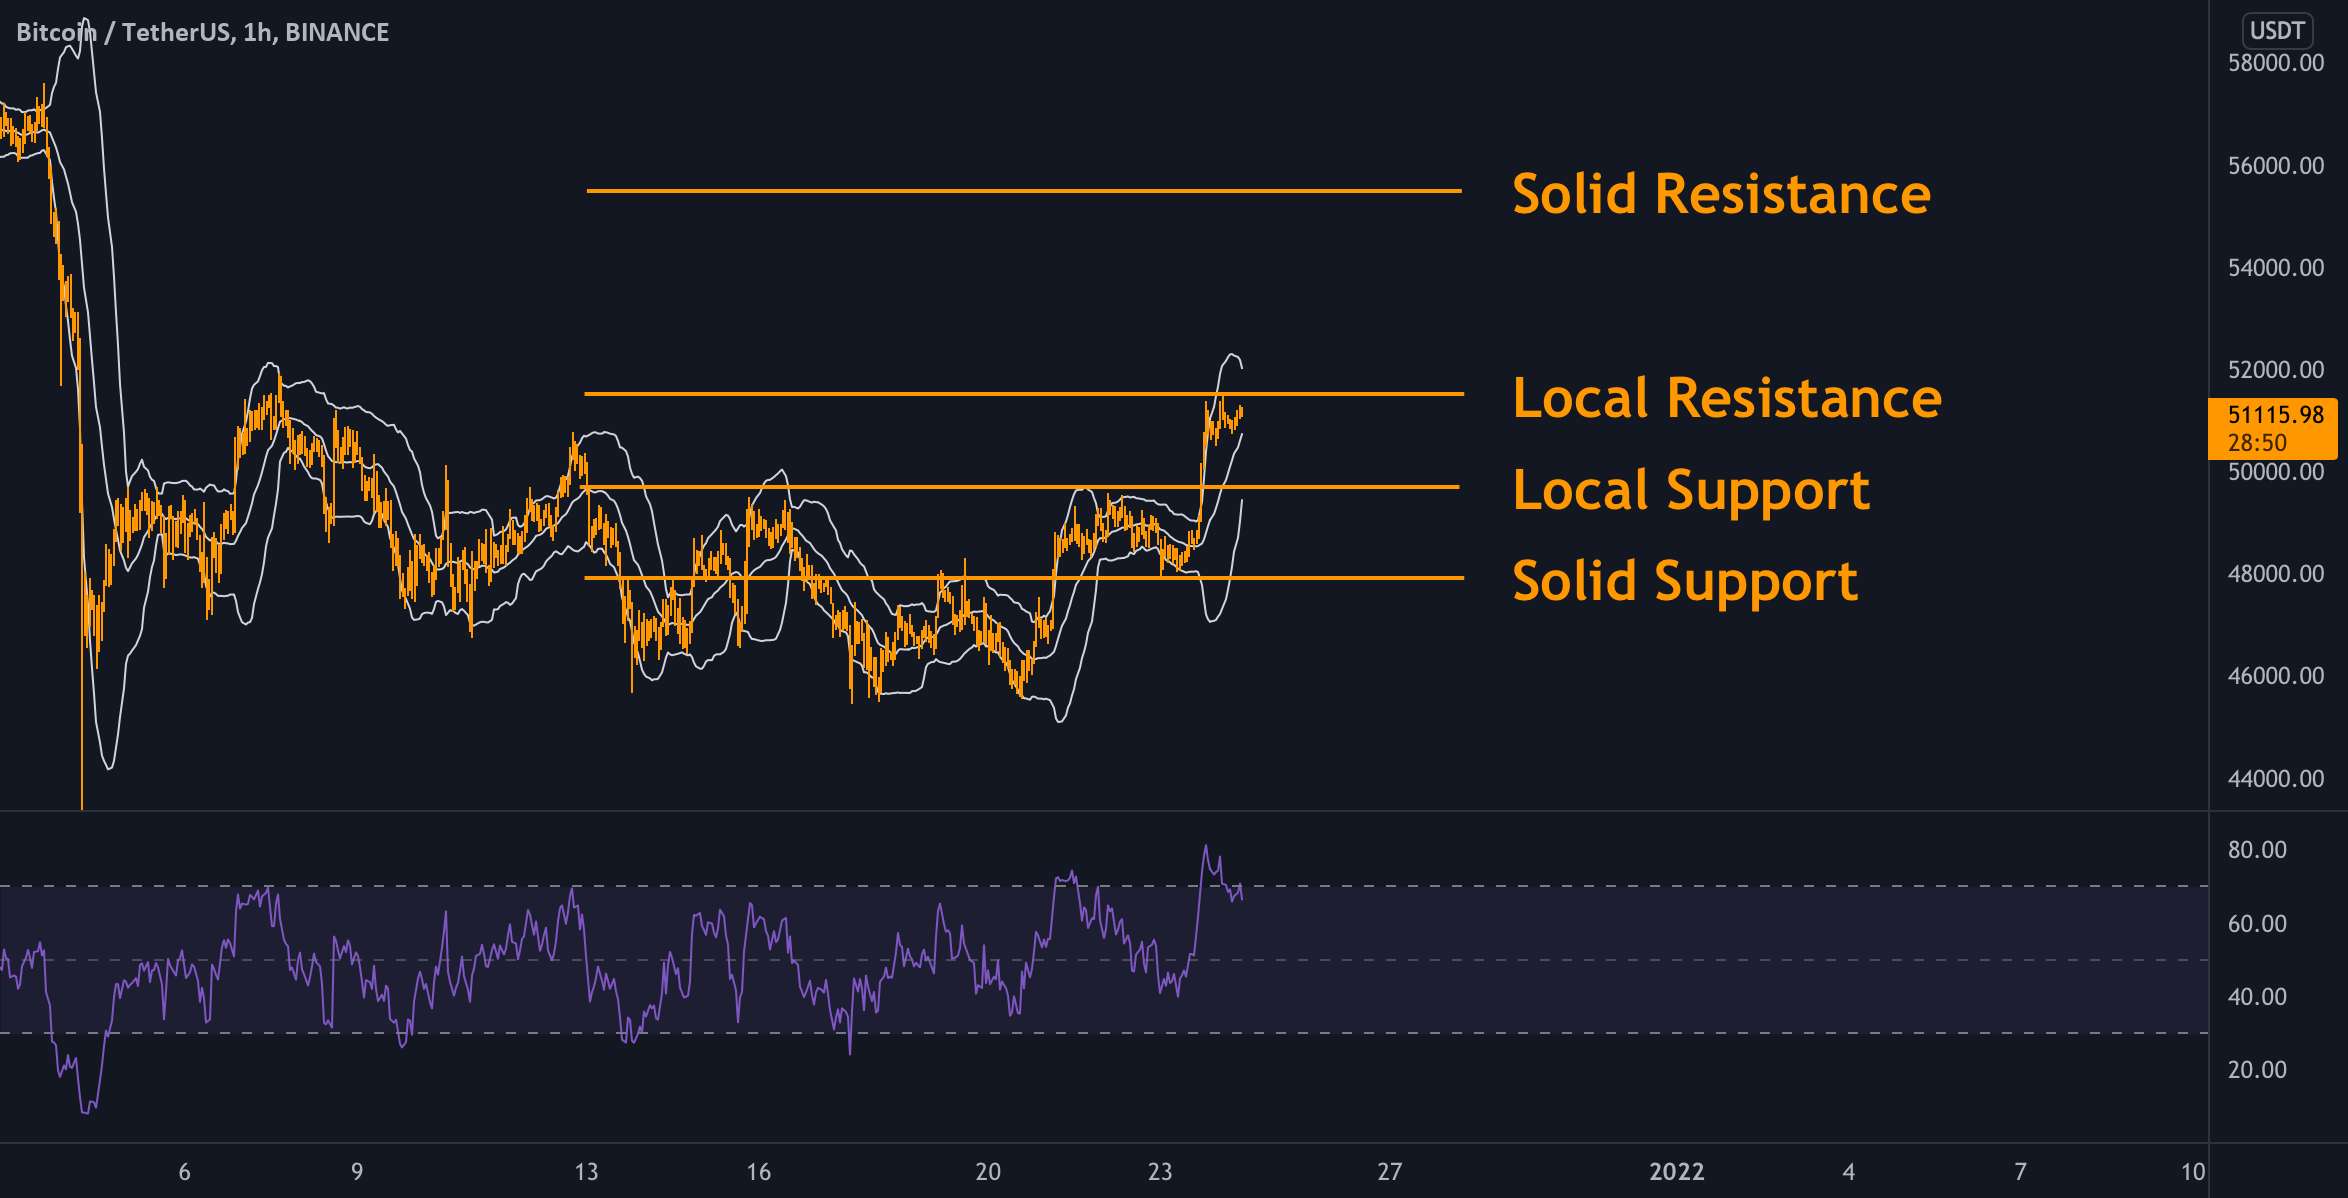Click the 52000.00 price axis label
This screenshot has height=1198, width=2348.
tap(2276, 369)
